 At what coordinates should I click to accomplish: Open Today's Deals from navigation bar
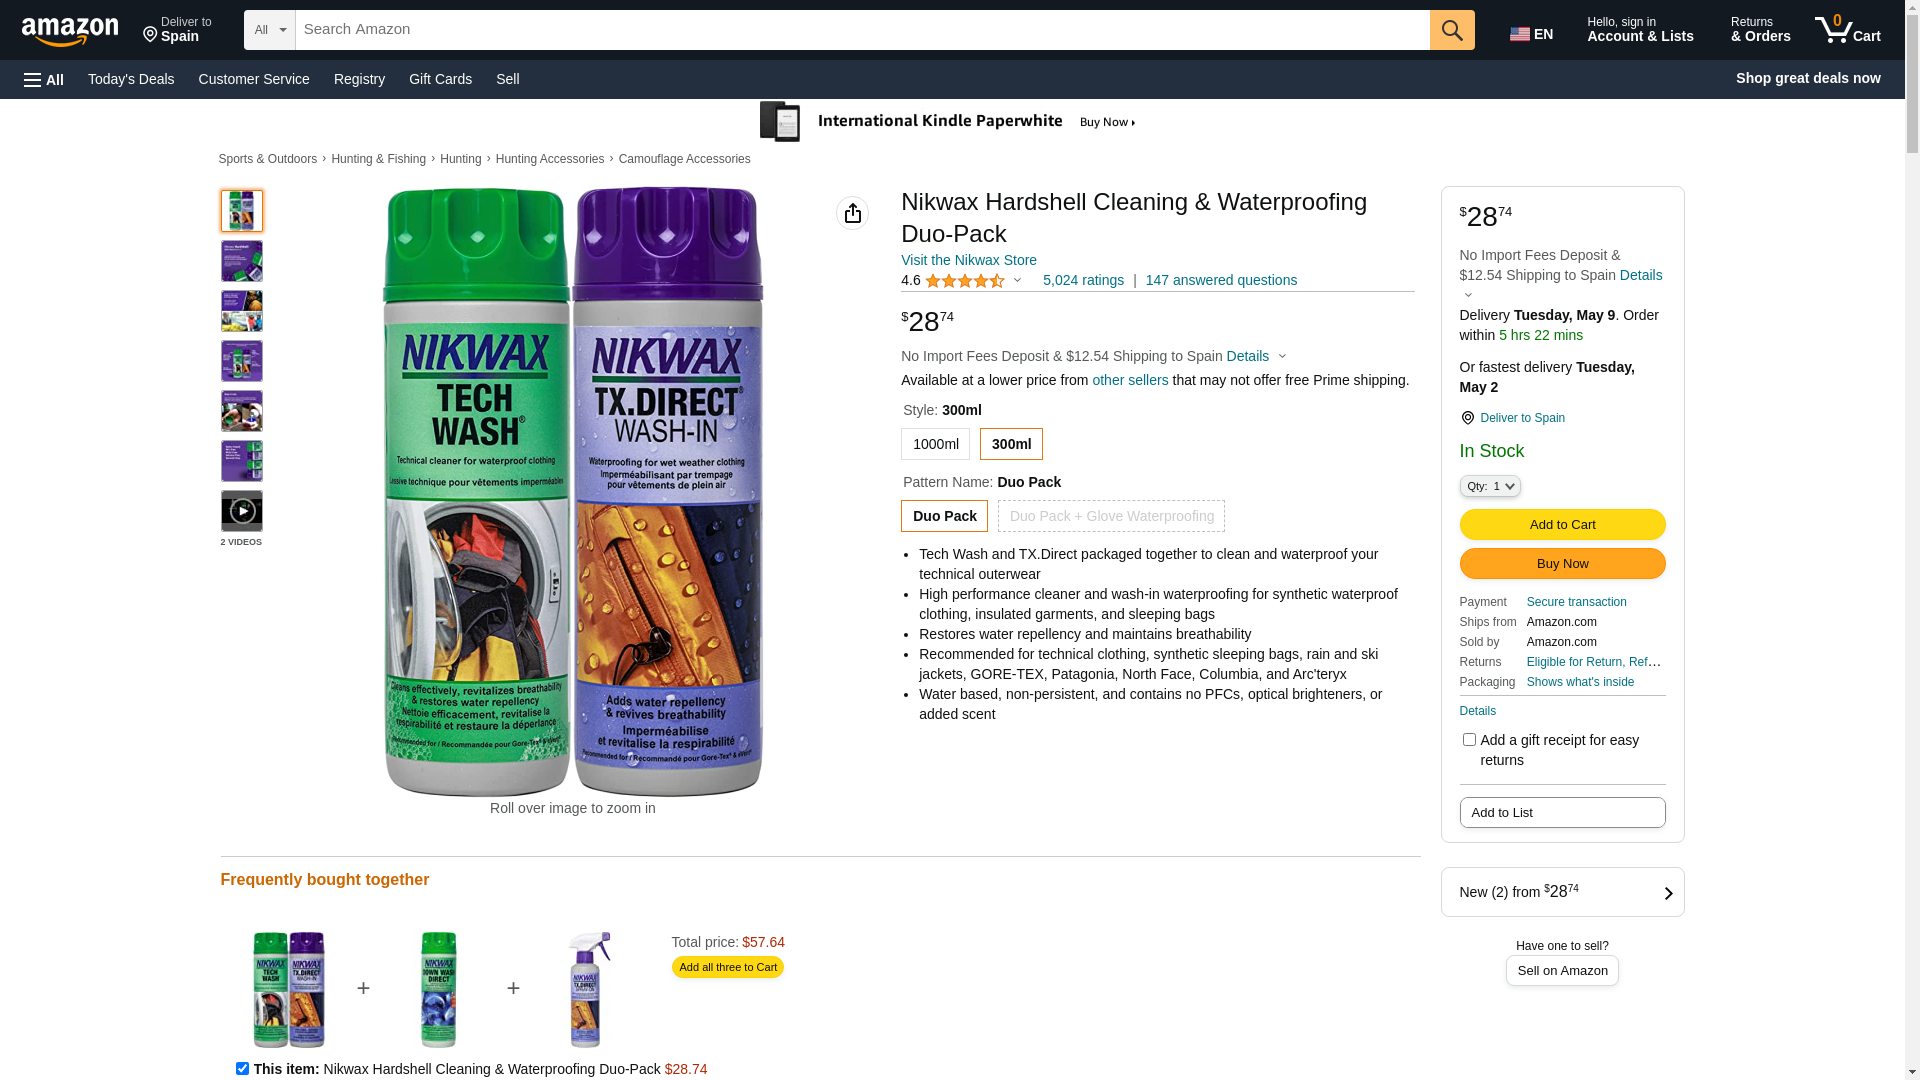coord(131,79)
